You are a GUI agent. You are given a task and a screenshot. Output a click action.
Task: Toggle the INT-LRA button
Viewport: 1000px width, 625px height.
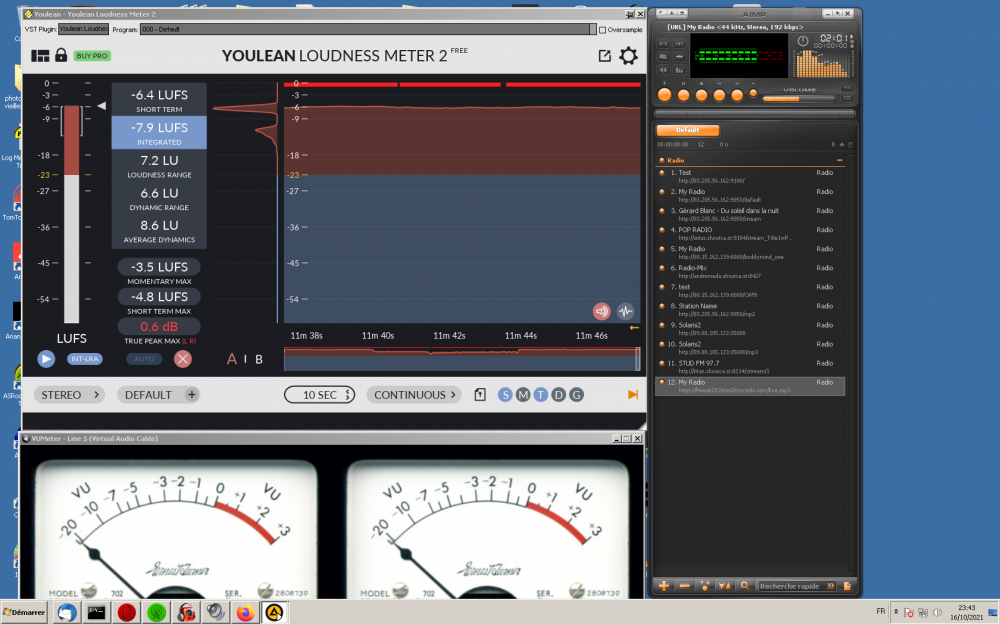tap(84, 359)
